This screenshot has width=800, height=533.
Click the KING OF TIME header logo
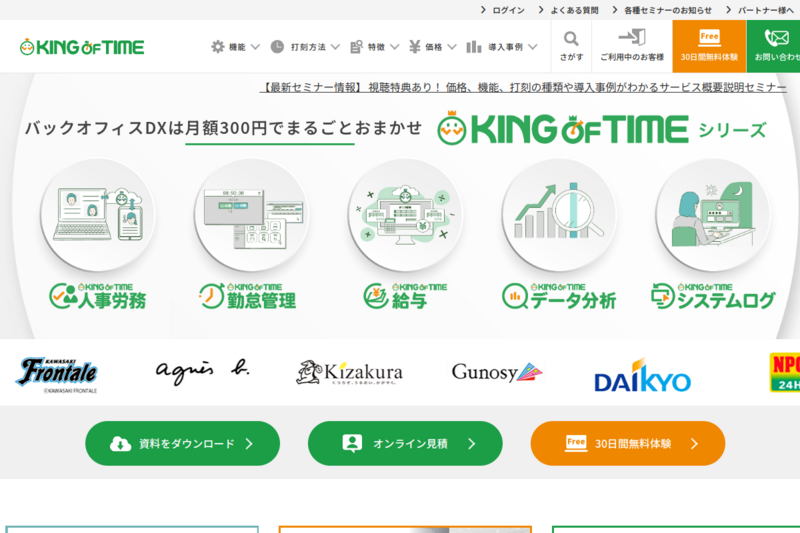click(x=82, y=47)
